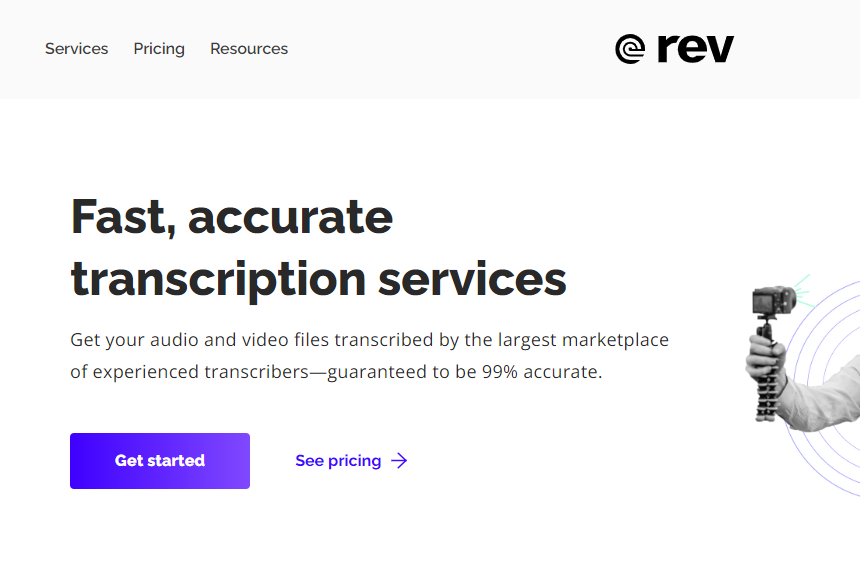Screen dimensions: 860x576
Task: Click the 'largest marketplace' description text
Action: coord(583,340)
